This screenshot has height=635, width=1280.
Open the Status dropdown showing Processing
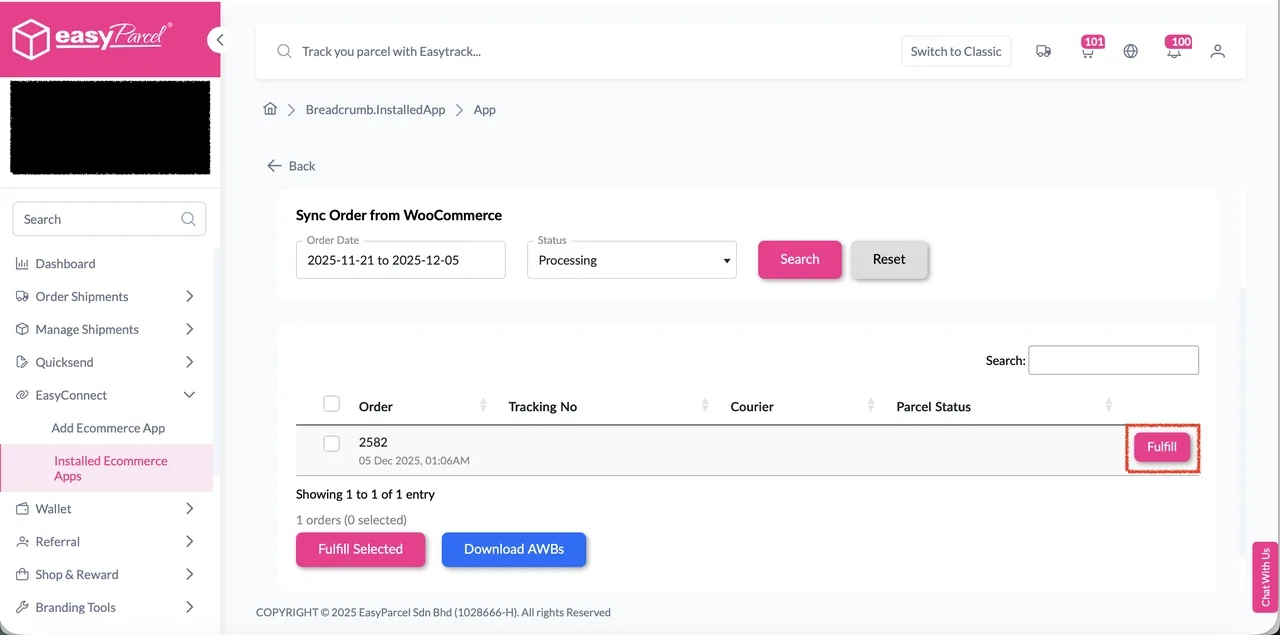pyautogui.click(x=631, y=259)
